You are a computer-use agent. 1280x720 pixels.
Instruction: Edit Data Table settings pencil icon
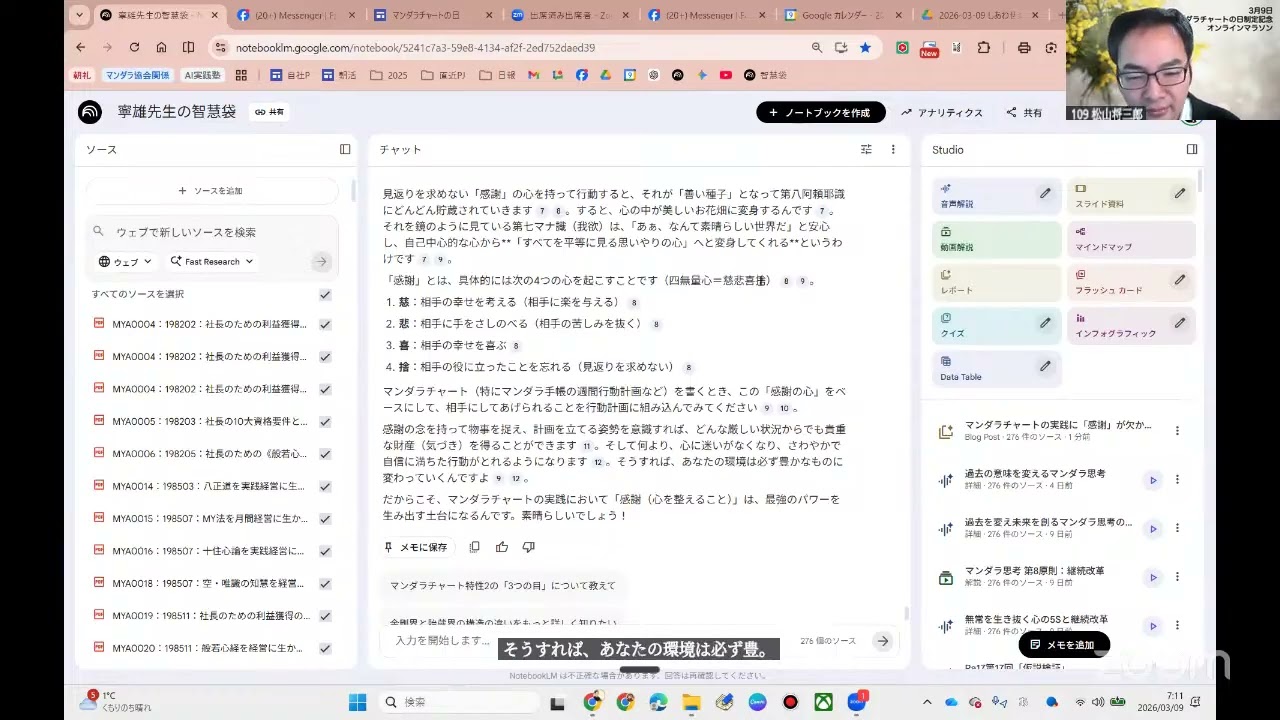1045,366
